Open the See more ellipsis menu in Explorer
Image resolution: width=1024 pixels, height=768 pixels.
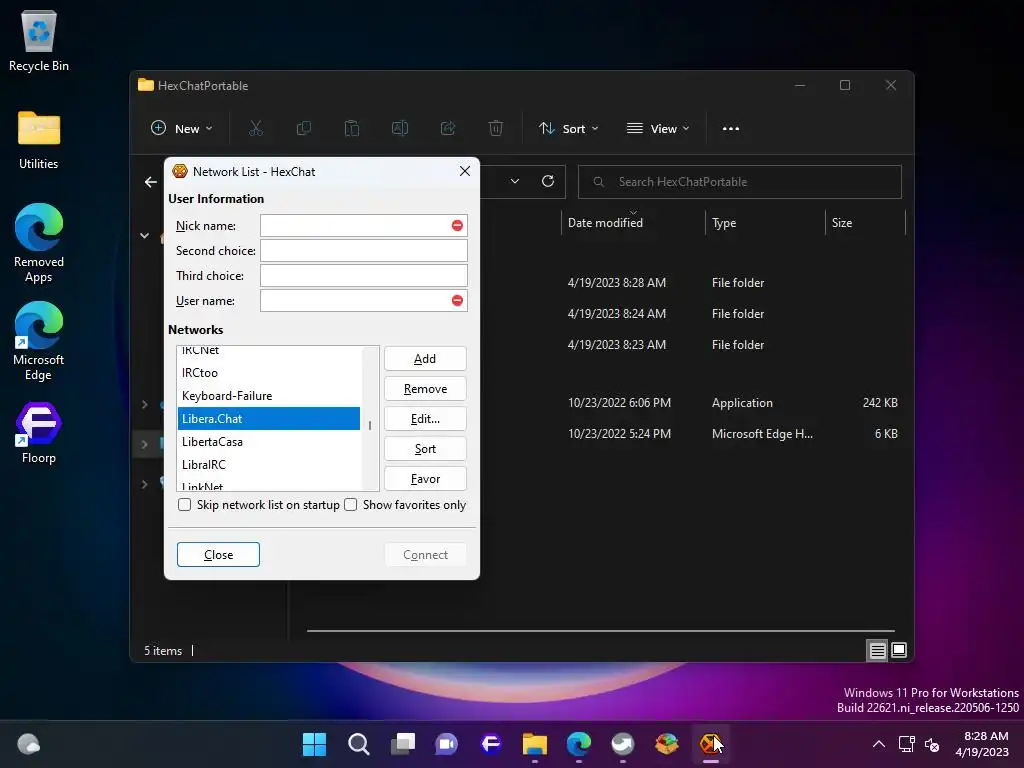tap(731, 129)
